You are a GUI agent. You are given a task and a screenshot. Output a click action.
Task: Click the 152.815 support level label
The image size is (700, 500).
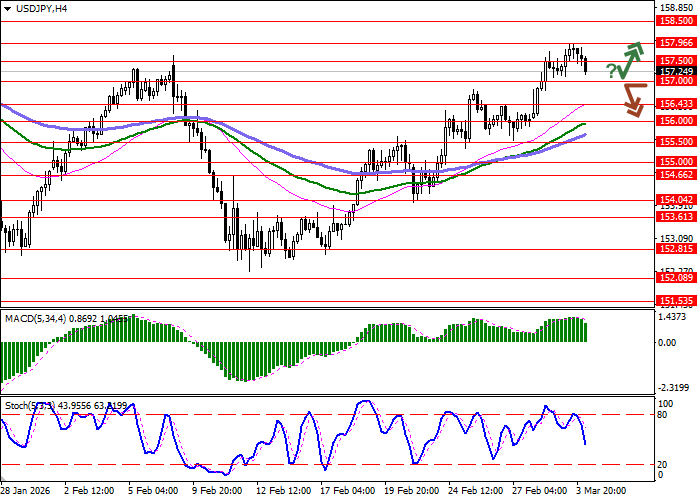676,249
